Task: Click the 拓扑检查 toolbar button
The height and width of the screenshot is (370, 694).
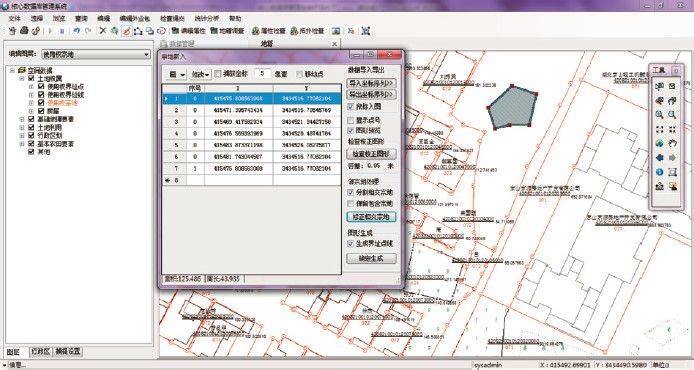Action: coord(307,31)
